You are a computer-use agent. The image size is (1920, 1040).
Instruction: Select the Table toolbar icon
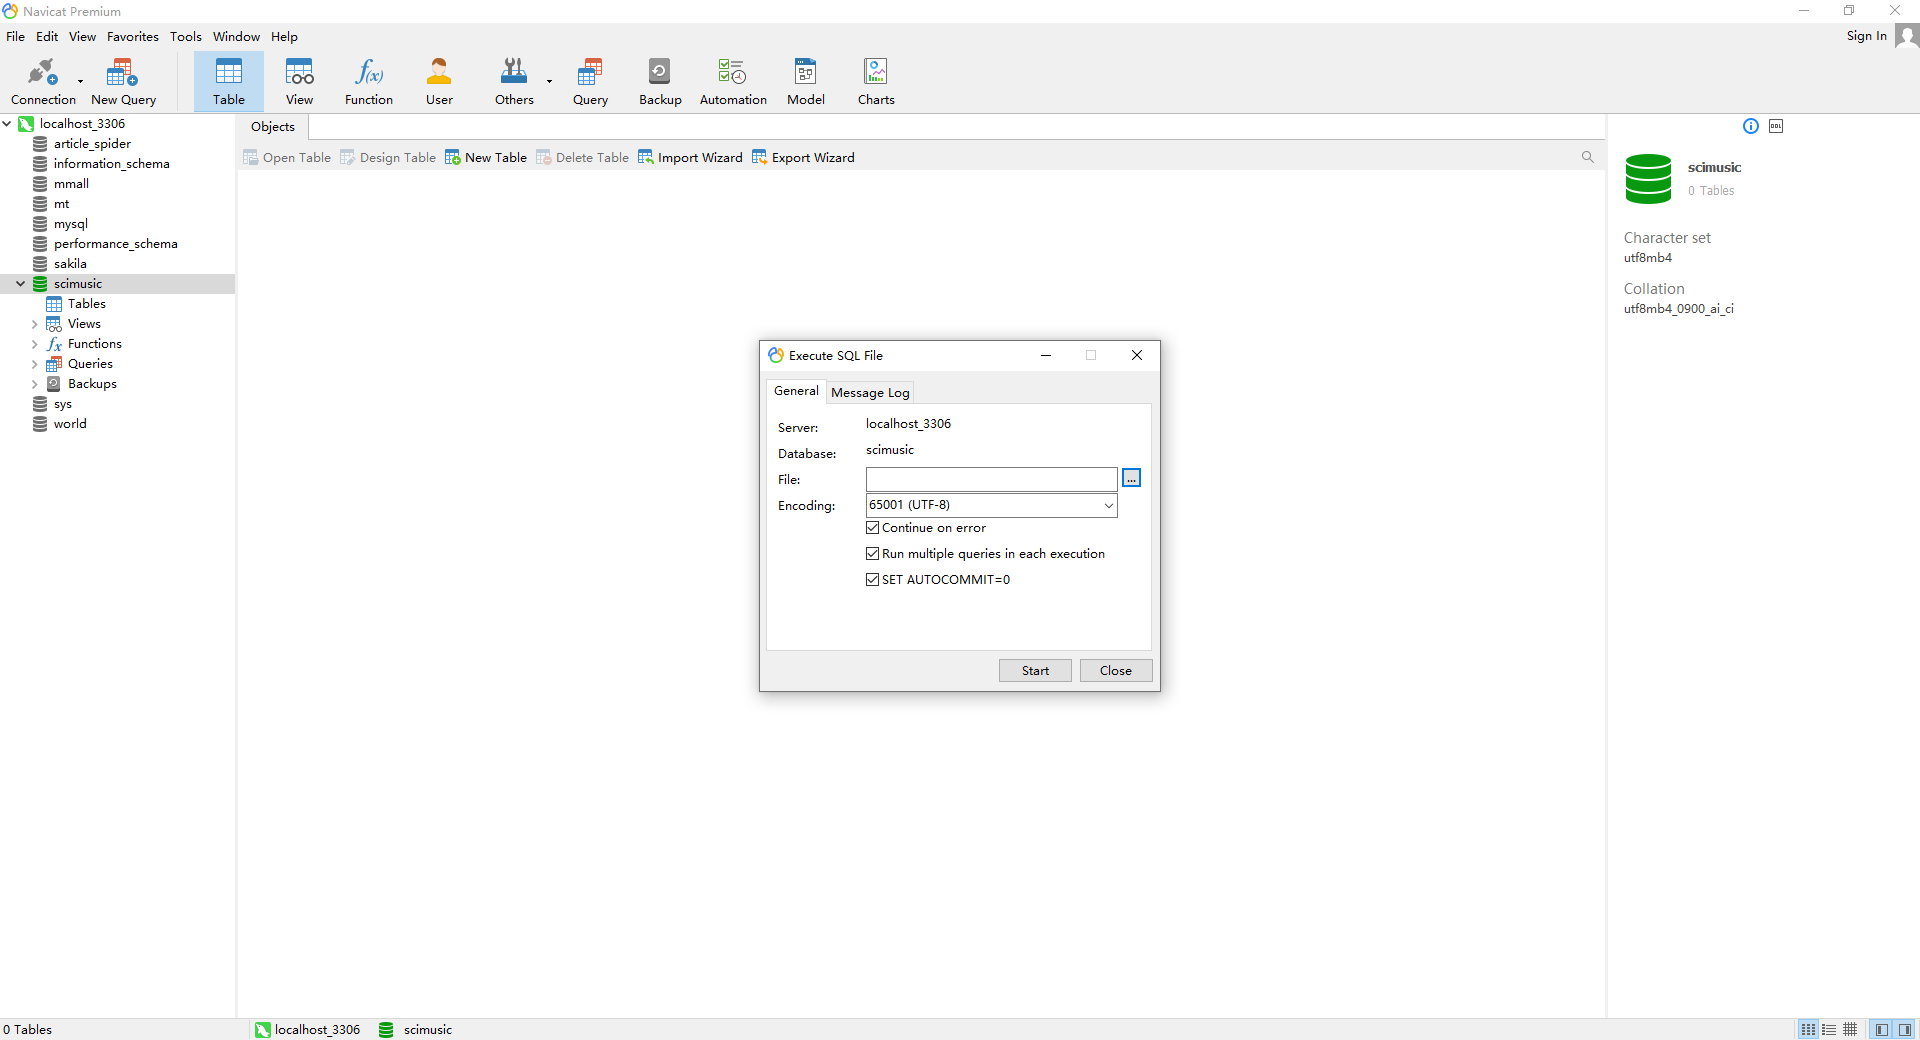pyautogui.click(x=229, y=81)
